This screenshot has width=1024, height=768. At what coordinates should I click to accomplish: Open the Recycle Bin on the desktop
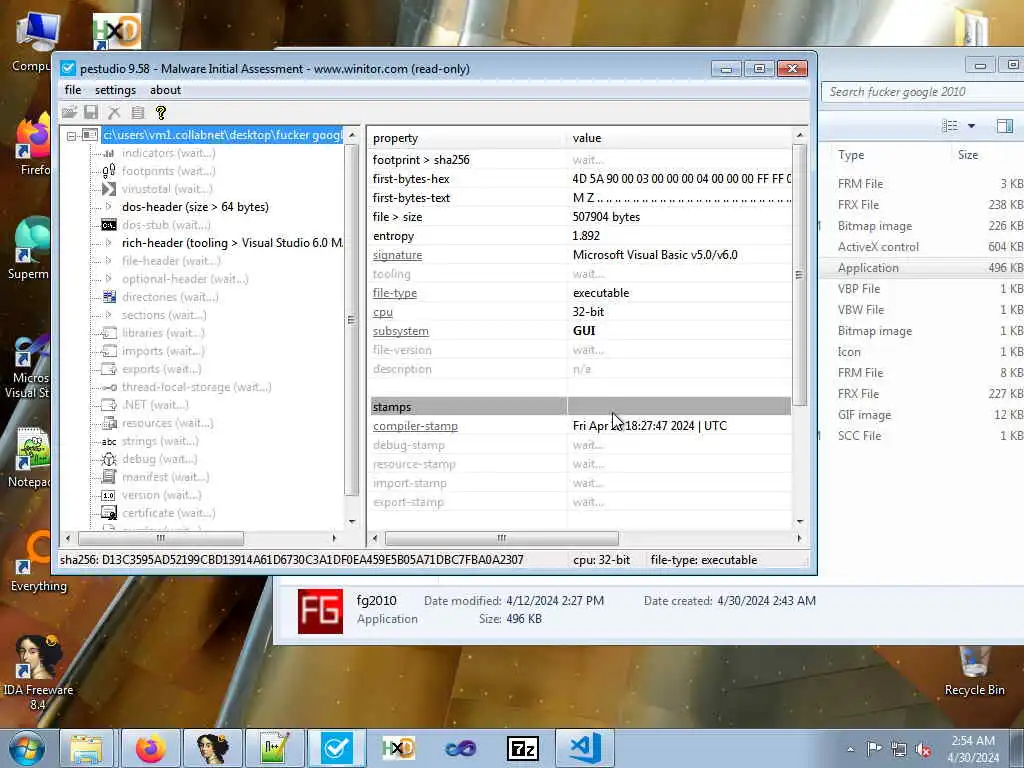[x=974, y=671]
